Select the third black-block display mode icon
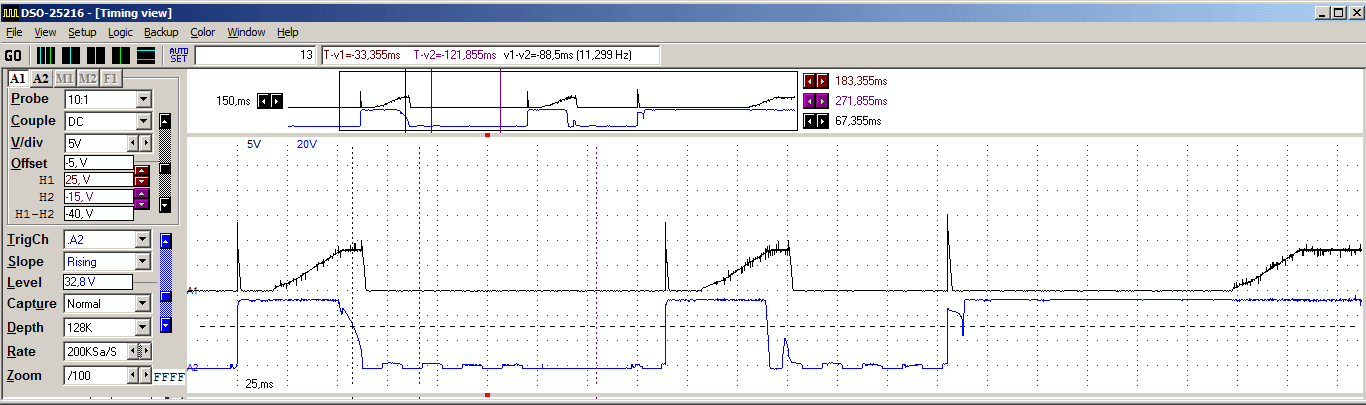 click(x=96, y=55)
